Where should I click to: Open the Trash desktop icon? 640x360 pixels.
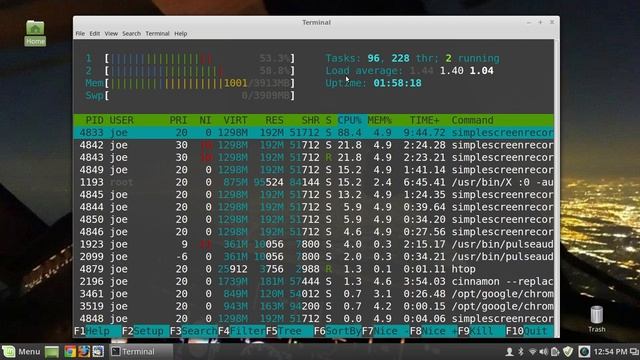(x=597, y=319)
